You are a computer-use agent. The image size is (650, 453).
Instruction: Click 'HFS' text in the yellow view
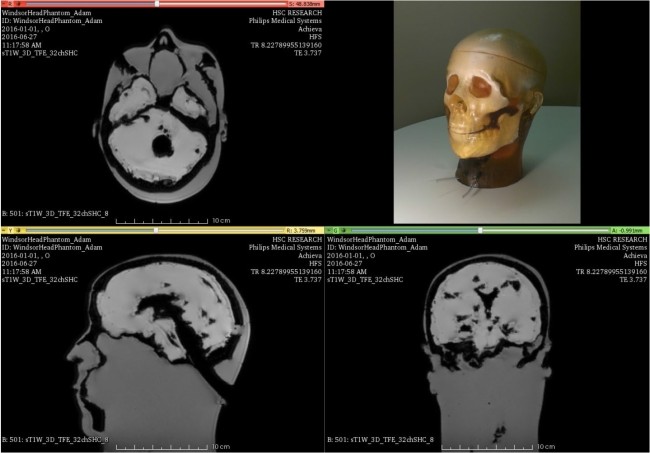click(x=315, y=264)
